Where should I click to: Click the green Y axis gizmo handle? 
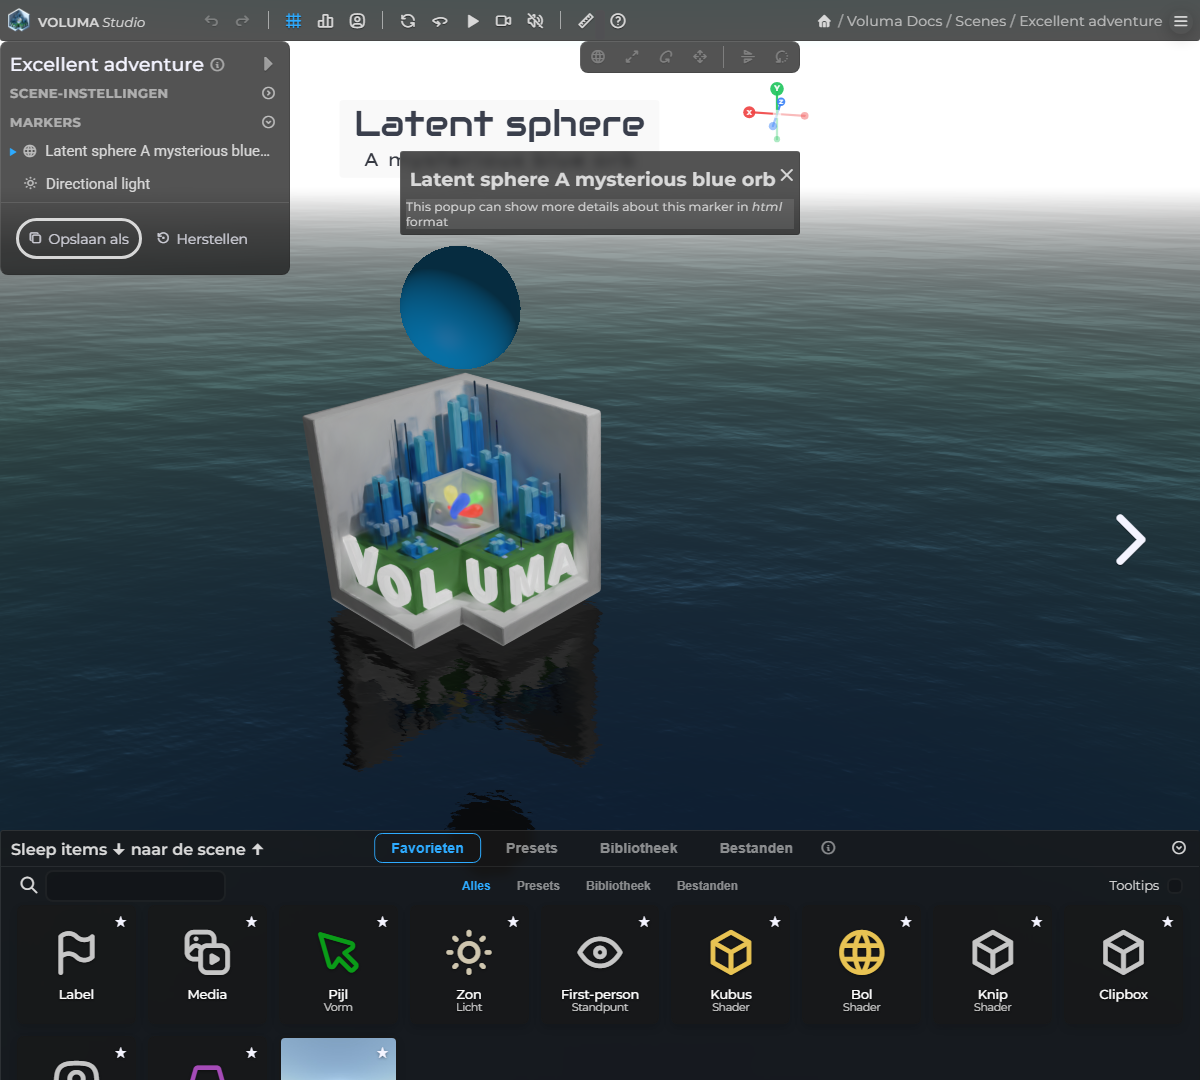point(777,89)
